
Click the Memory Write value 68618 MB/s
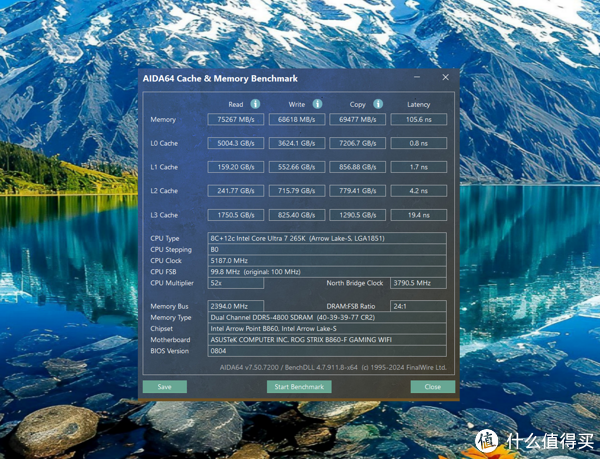(x=296, y=119)
